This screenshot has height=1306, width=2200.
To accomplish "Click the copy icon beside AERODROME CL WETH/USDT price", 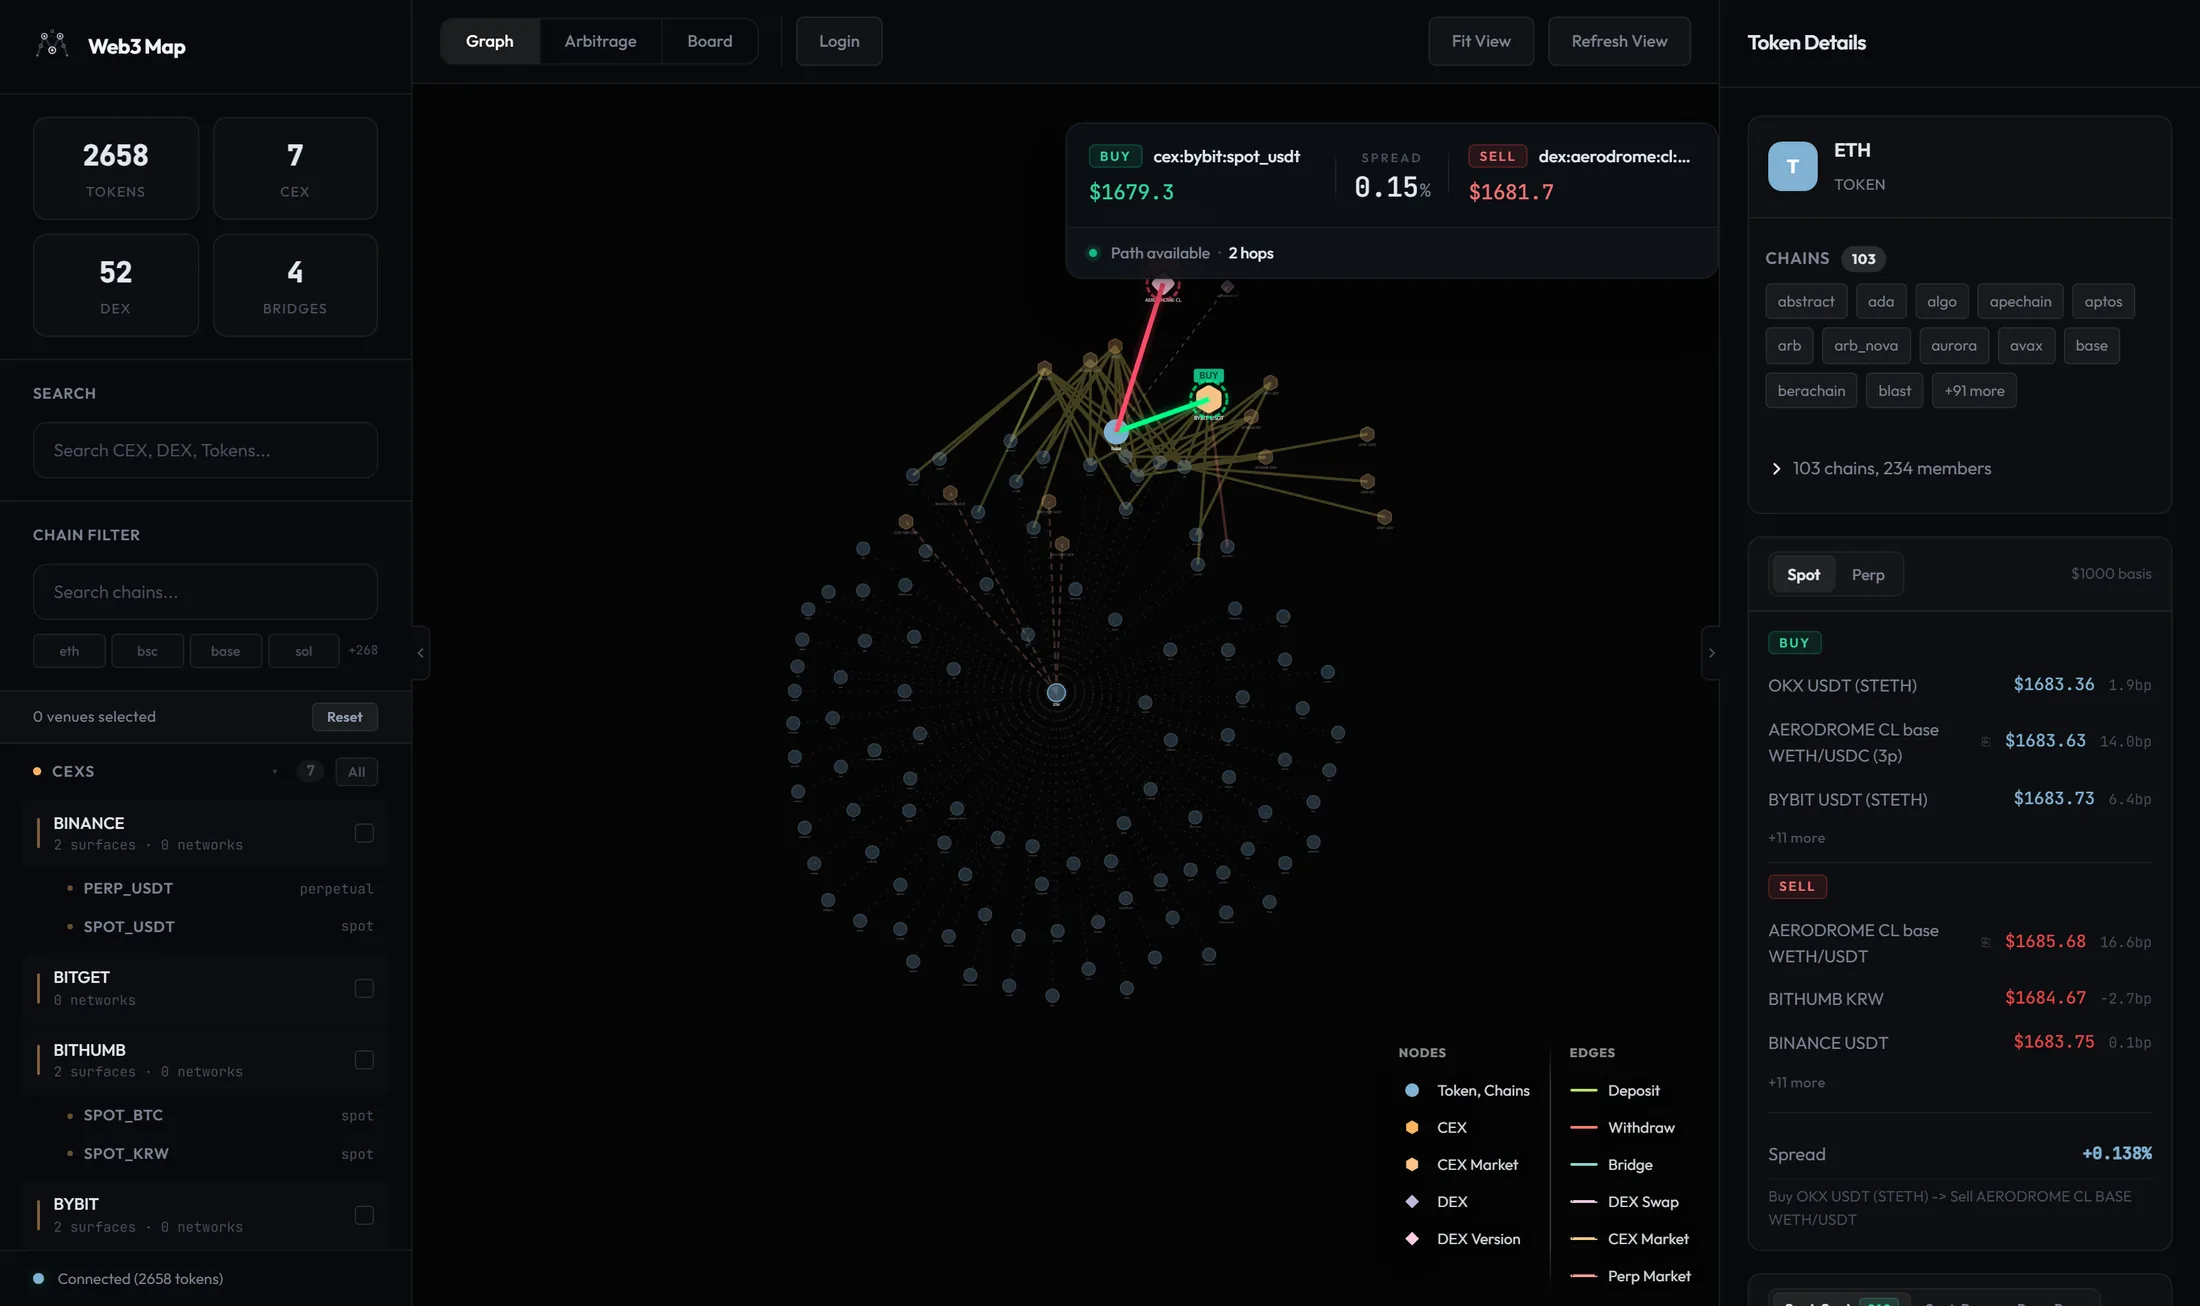I will (x=1985, y=942).
